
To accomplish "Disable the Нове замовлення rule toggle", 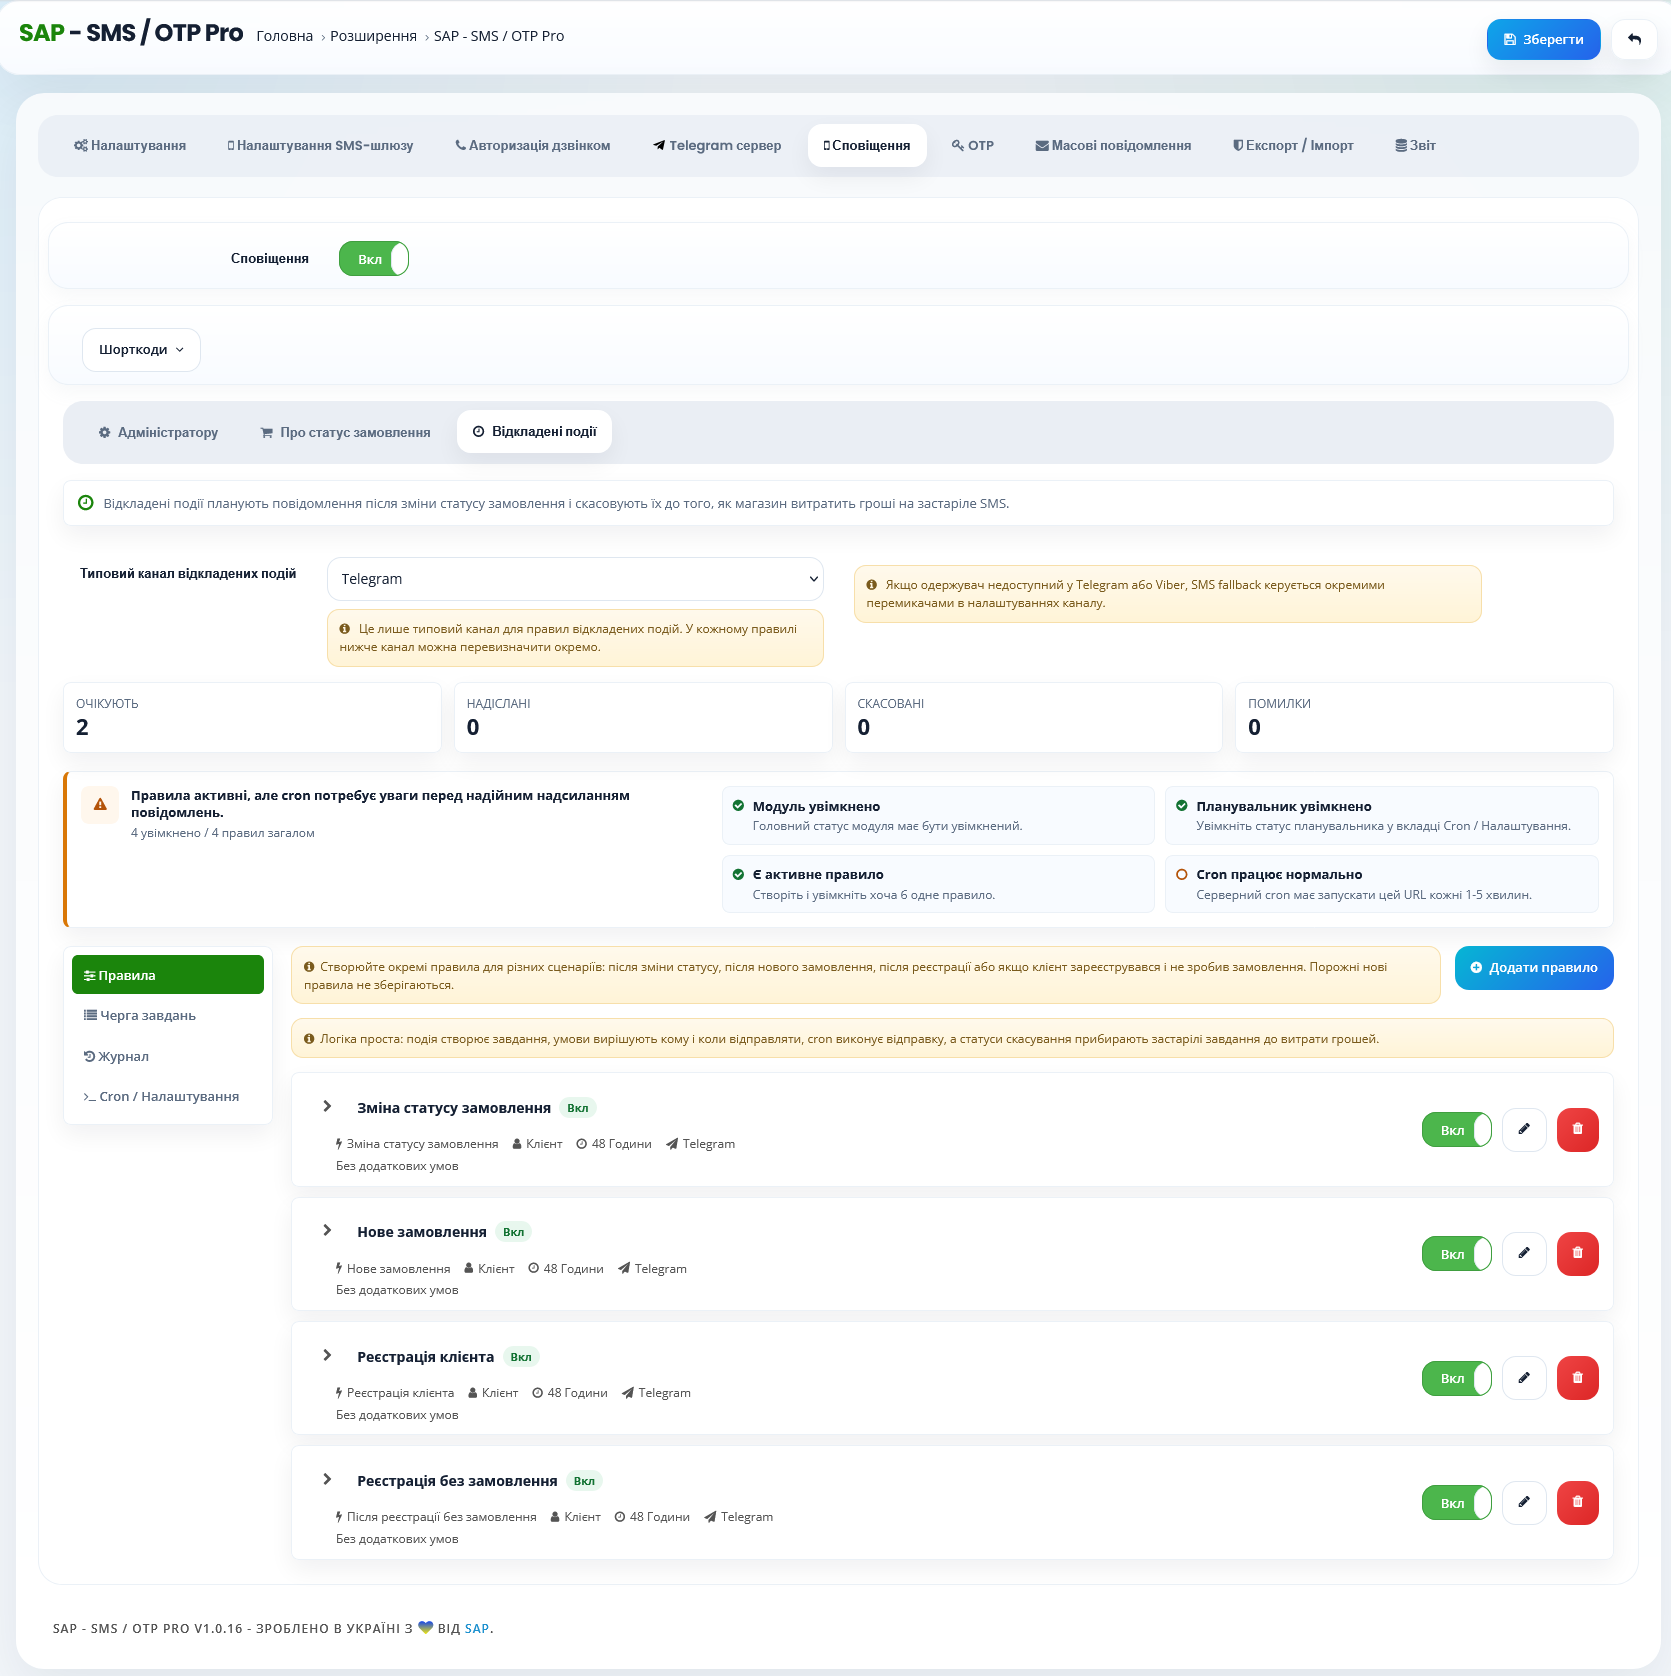I will click(1456, 1254).
